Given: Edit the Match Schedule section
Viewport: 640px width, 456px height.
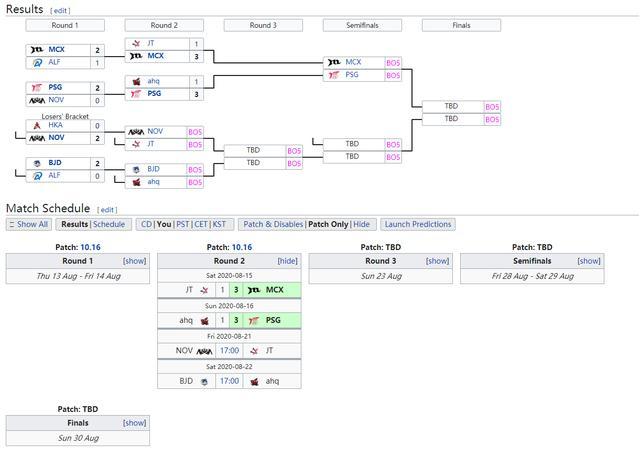Looking at the screenshot, I should point(107,210).
